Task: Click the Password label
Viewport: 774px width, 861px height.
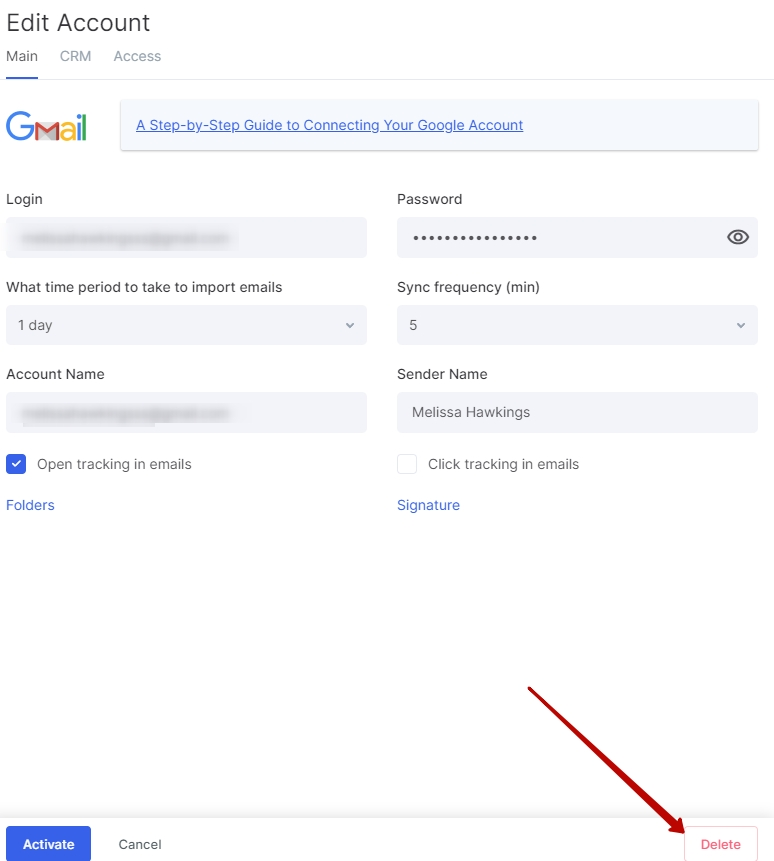Action: point(429,199)
